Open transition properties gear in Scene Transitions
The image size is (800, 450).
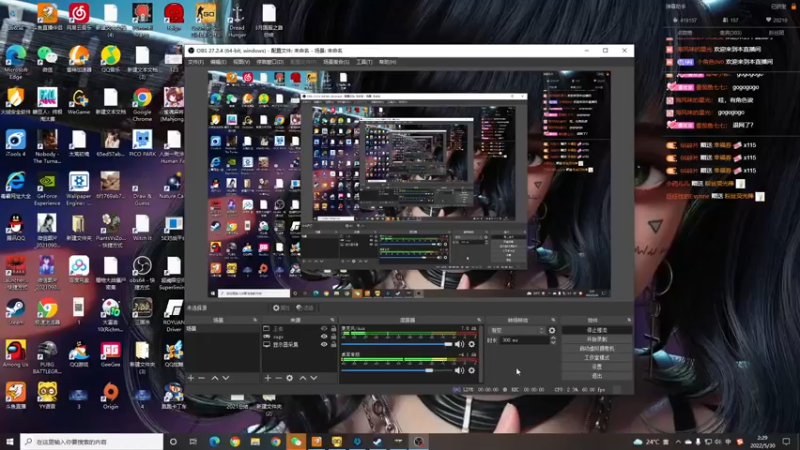coord(552,331)
